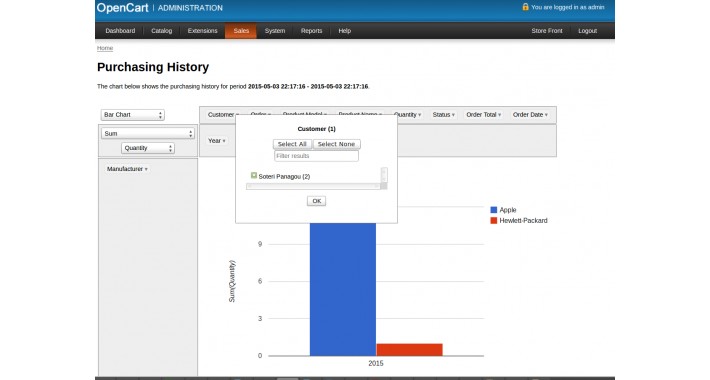
Task: Go to the Store Front link
Action: pos(547,31)
